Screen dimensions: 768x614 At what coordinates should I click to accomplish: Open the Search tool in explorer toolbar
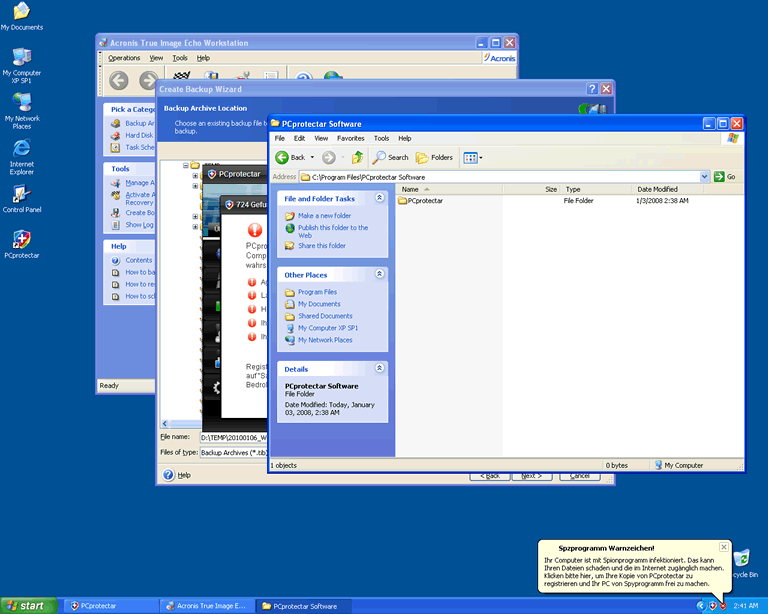tap(391, 157)
